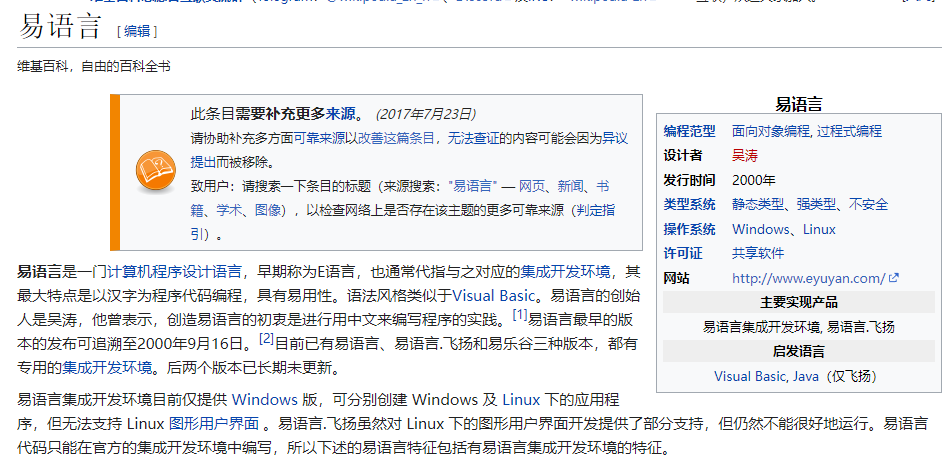
Task: Open the Windows link in the body paragraph
Action: point(265,400)
